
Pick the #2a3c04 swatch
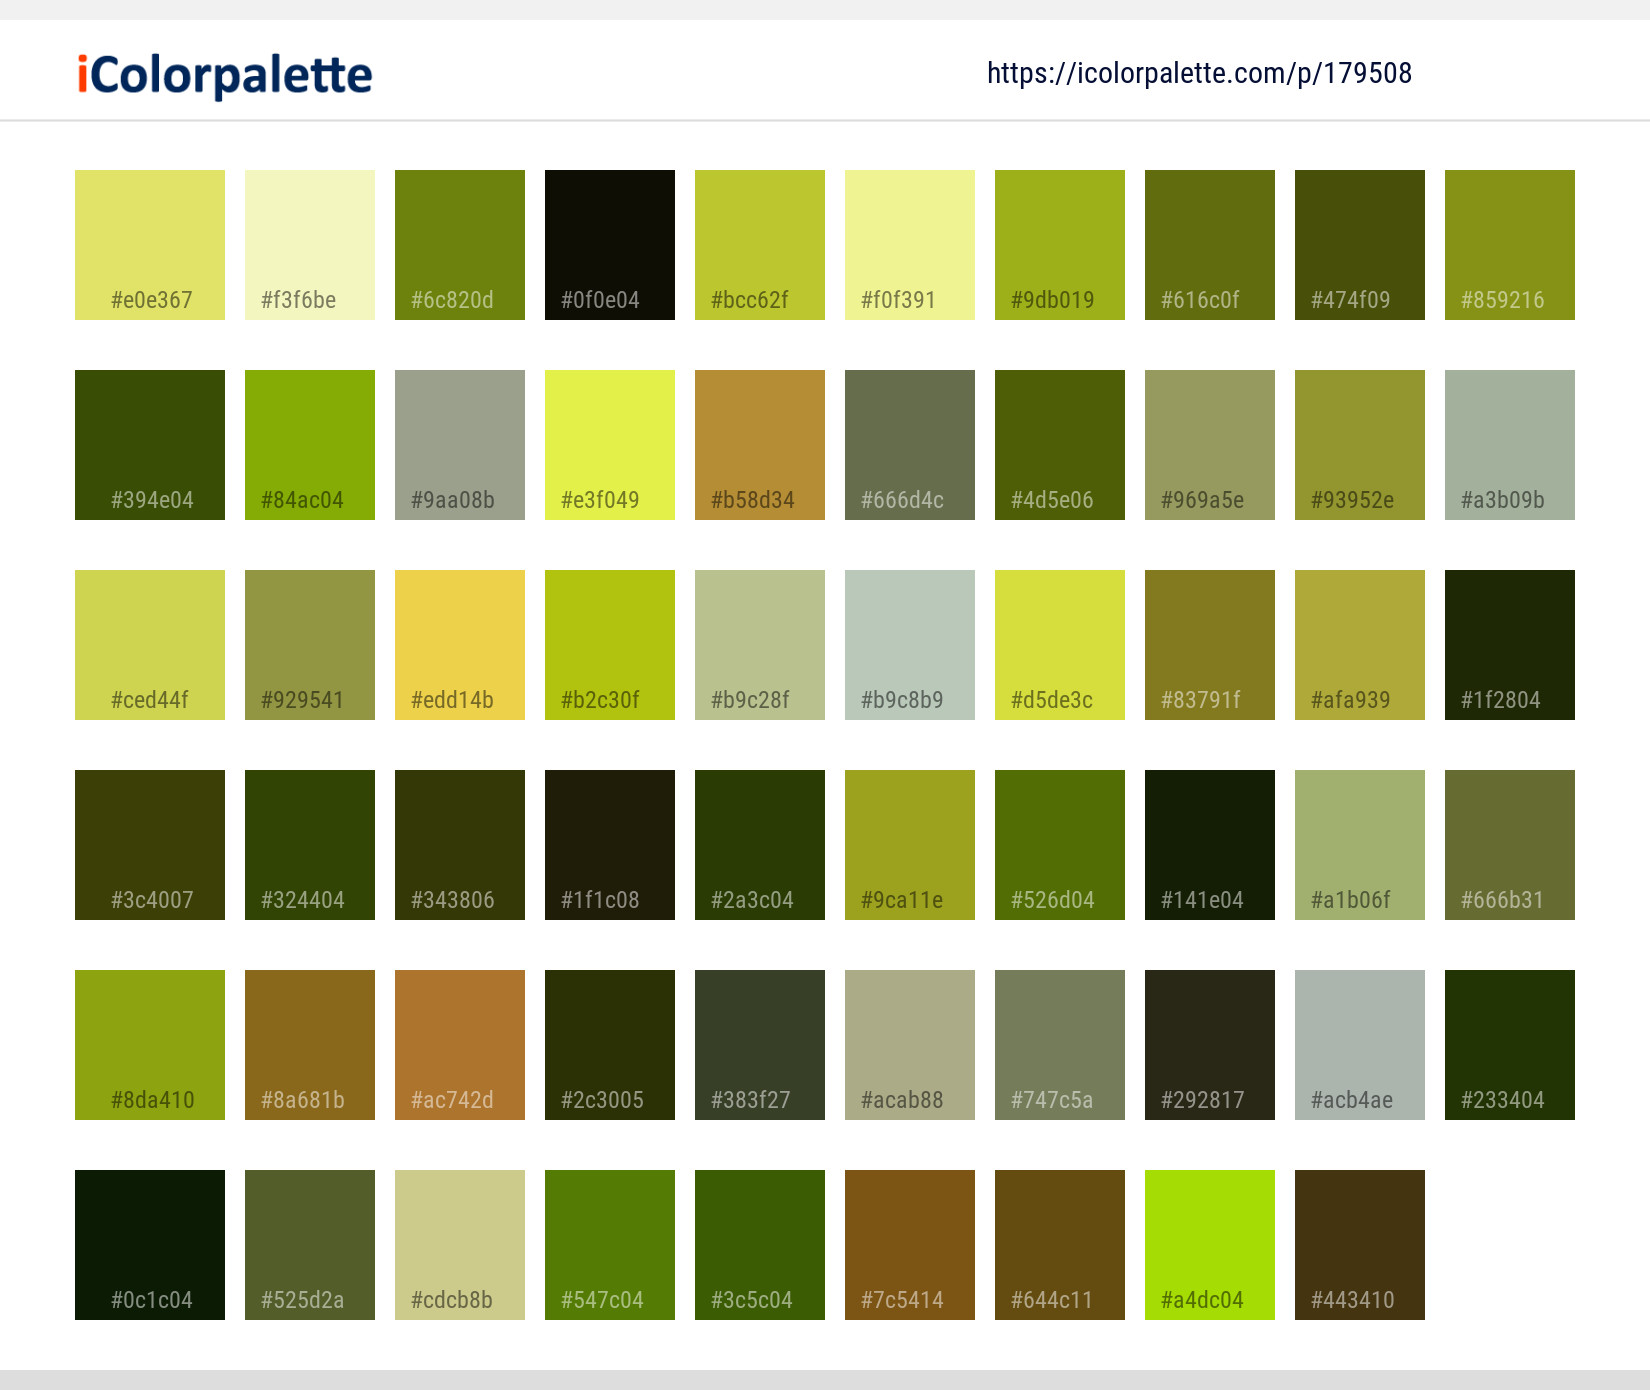click(x=760, y=845)
